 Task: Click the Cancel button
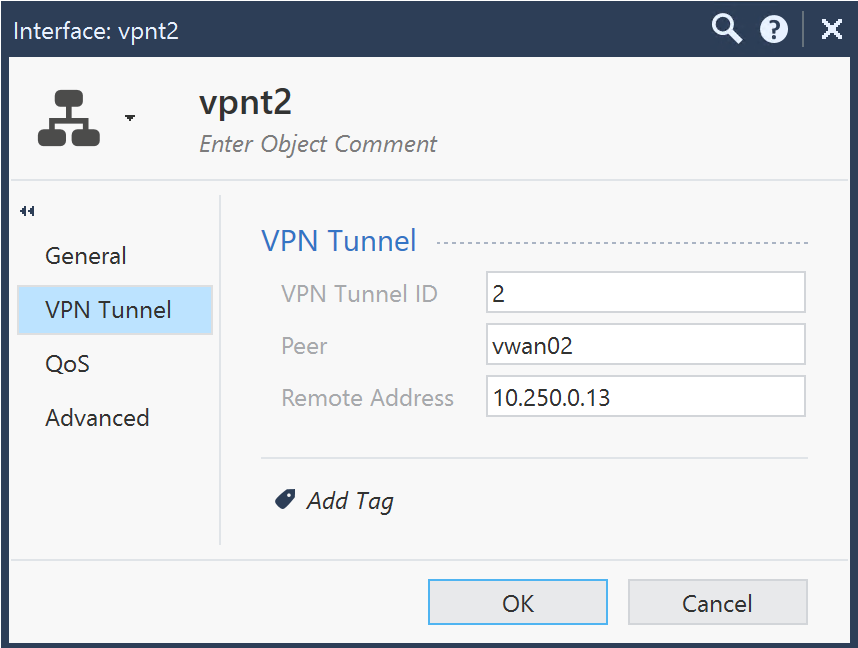pyautogui.click(x=717, y=602)
